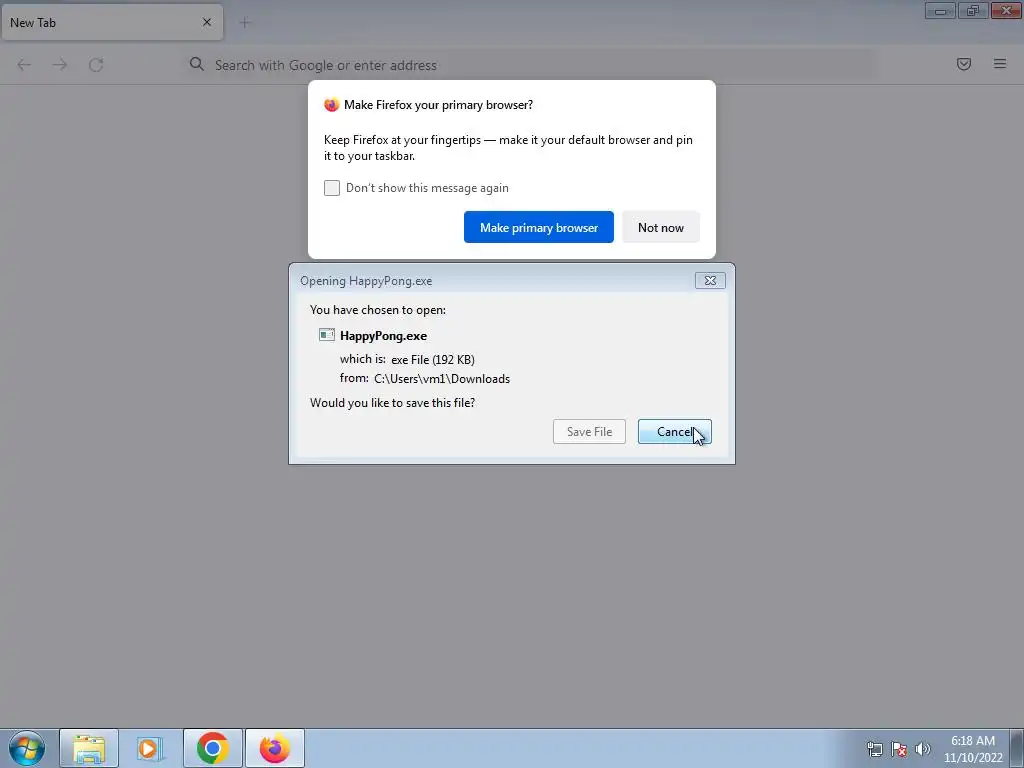Click the Firefox forward arrow
1024x768 pixels.
(60, 65)
